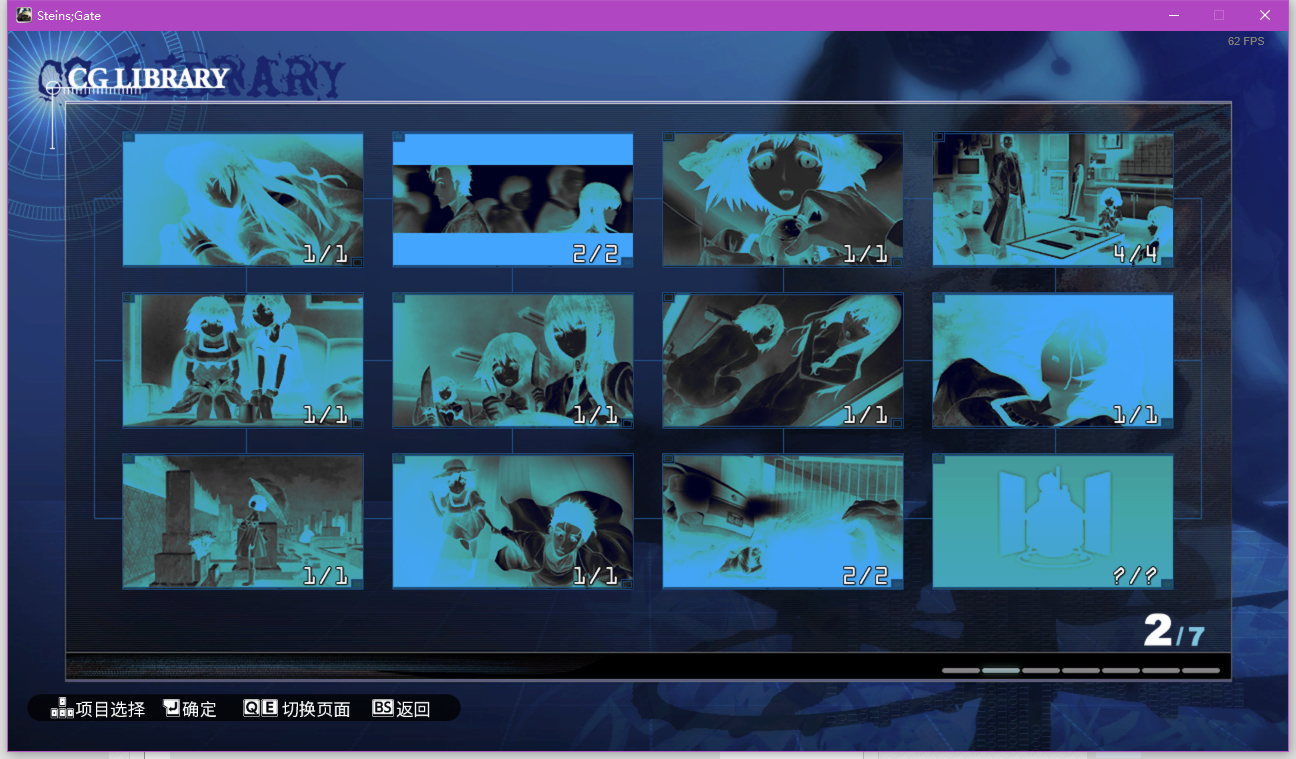Image resolution: width=1296 pixels, height=759 pixels.
Task: Click the CG LIBRARY heading
Action: tap(148, 78)
